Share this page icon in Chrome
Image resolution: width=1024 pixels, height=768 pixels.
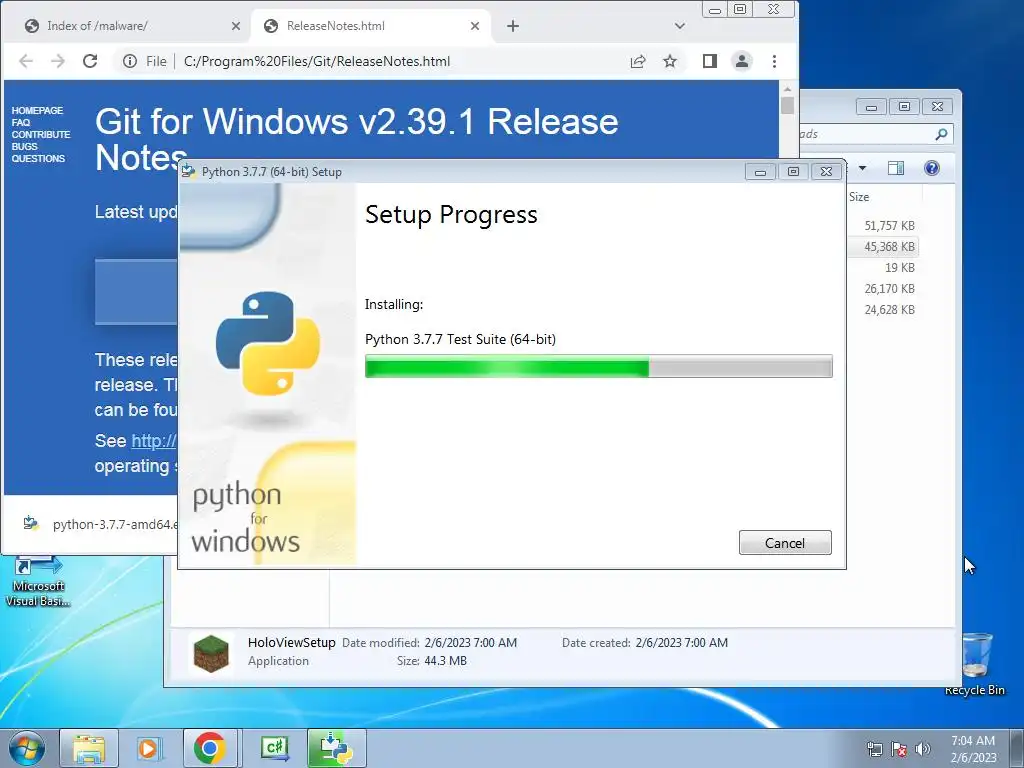point(638,61)
